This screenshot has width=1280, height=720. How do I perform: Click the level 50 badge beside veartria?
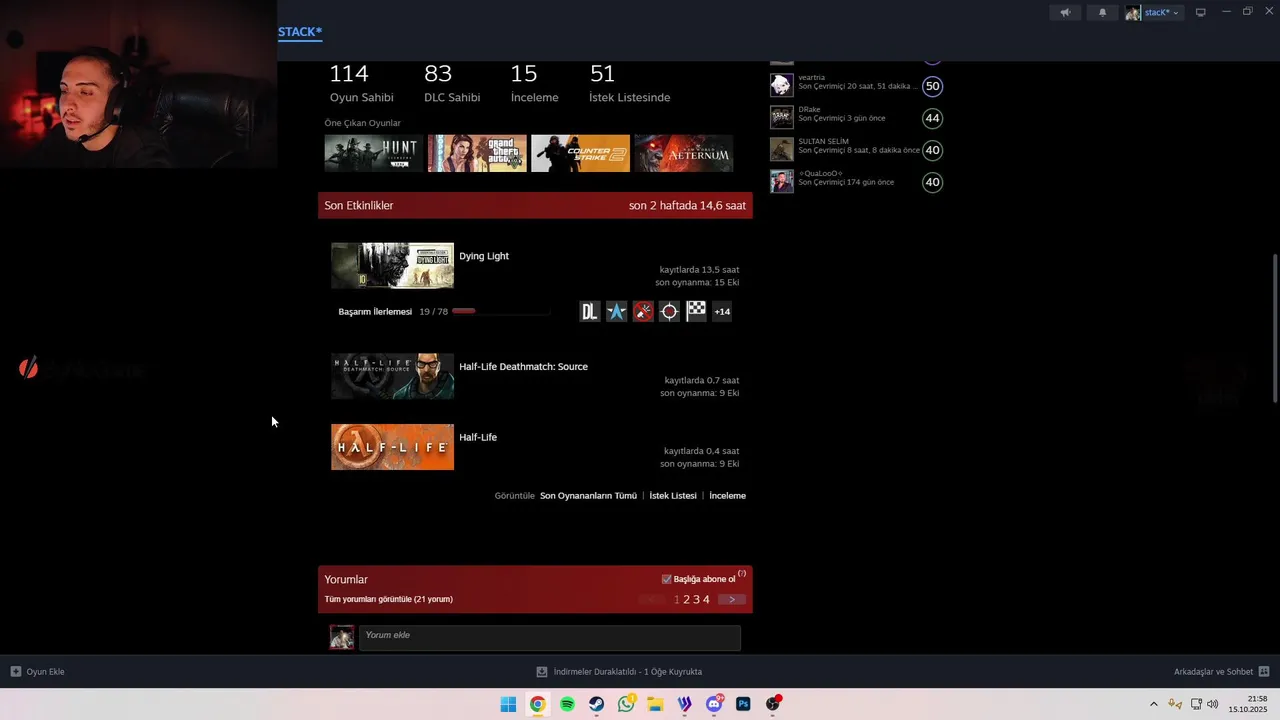pyautogui.click(x=932, y=86)
